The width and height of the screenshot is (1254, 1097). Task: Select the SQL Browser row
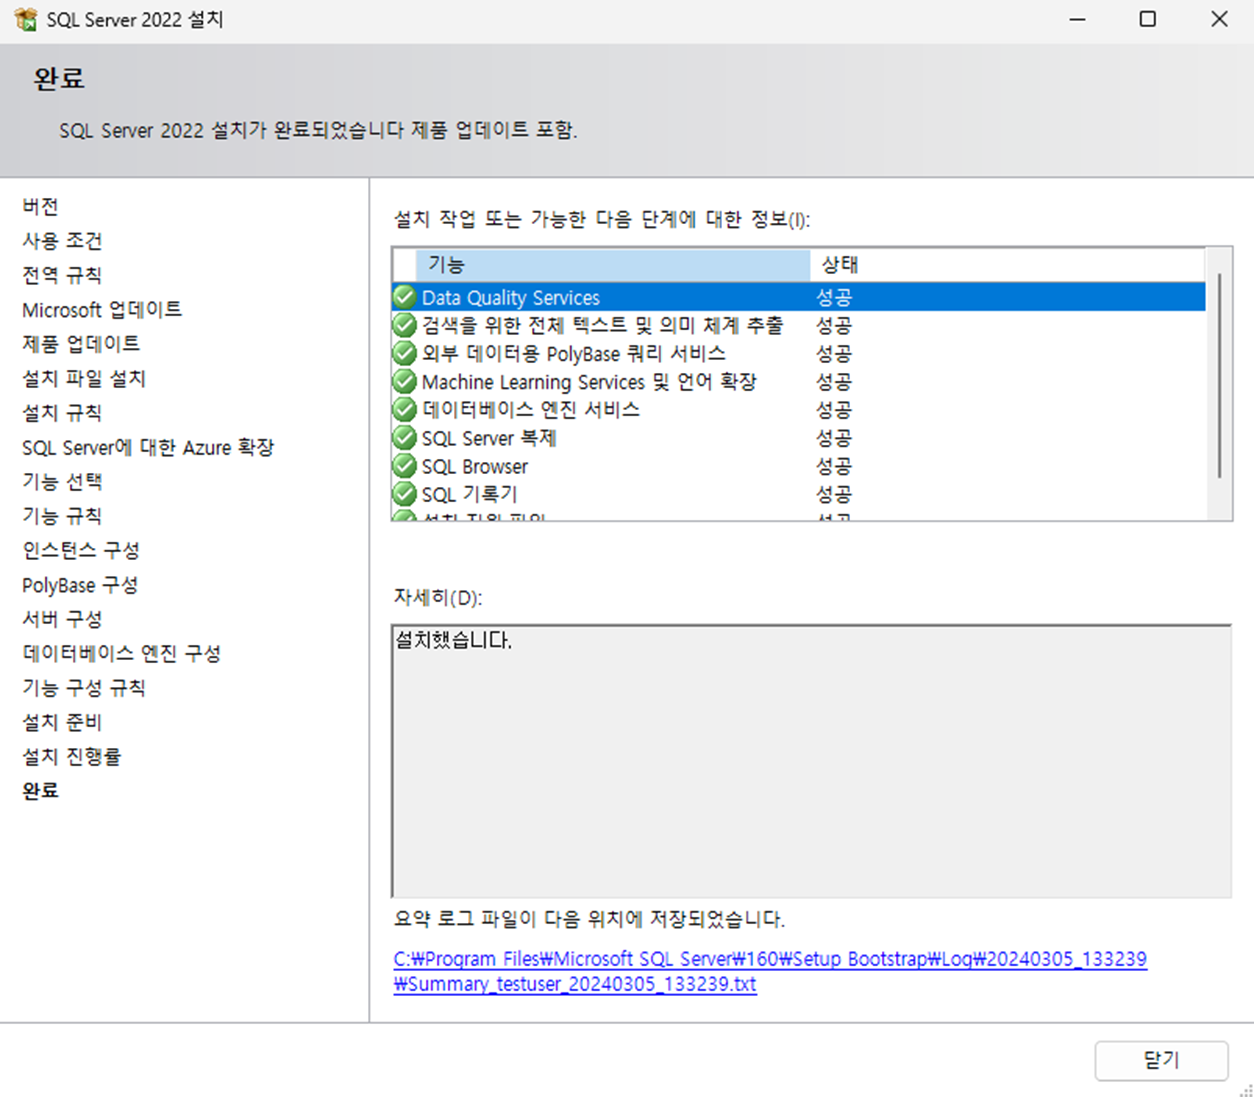click(799, 466)
